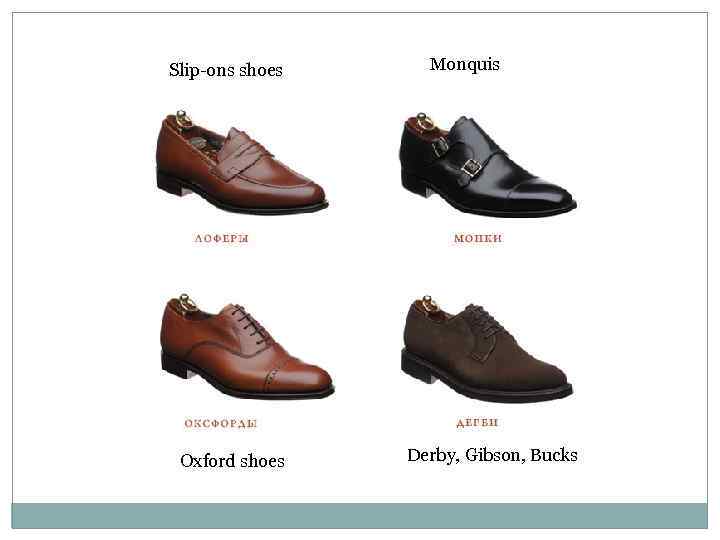Select the 'Oxford shoes' caption text
This screenshot has width=720, height=540.
pos(232,461)
